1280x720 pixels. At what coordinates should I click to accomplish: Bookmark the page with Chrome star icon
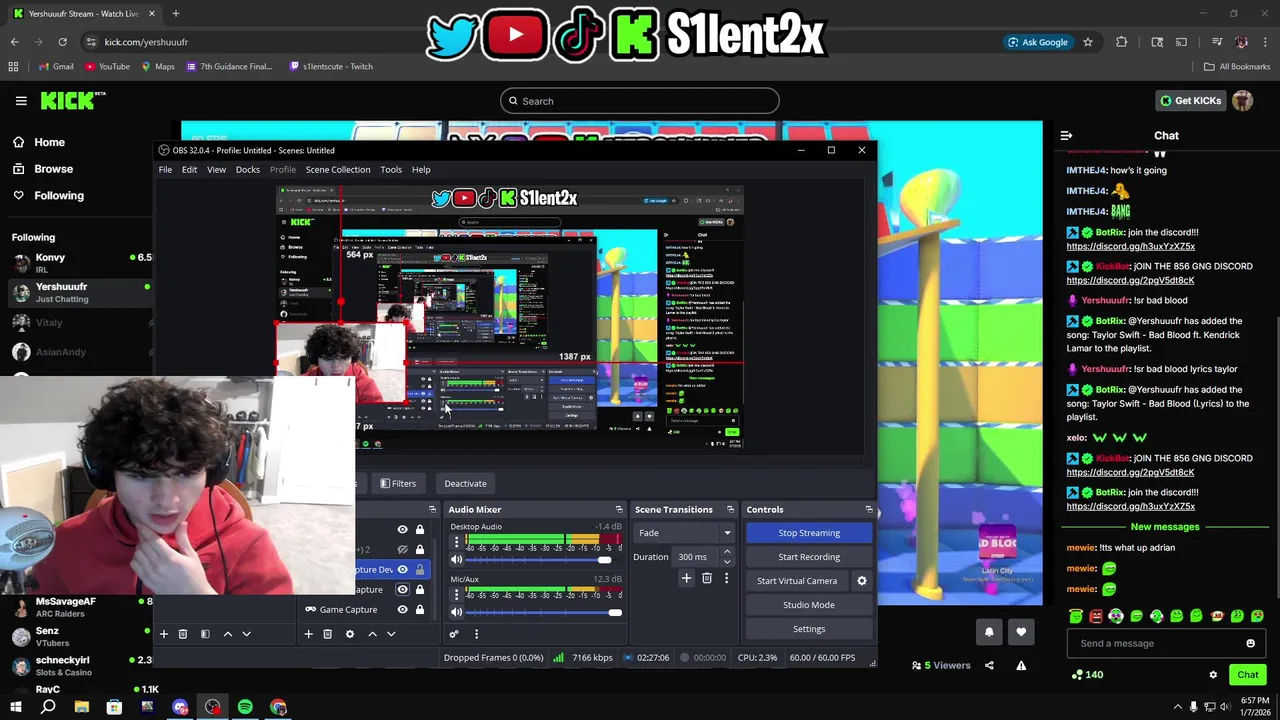click(x=1088, y=42)
